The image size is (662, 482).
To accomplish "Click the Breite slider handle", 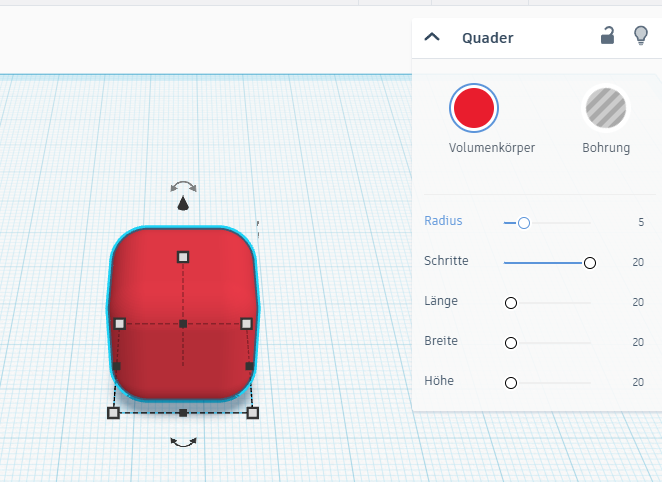I will tap(511, 343).
